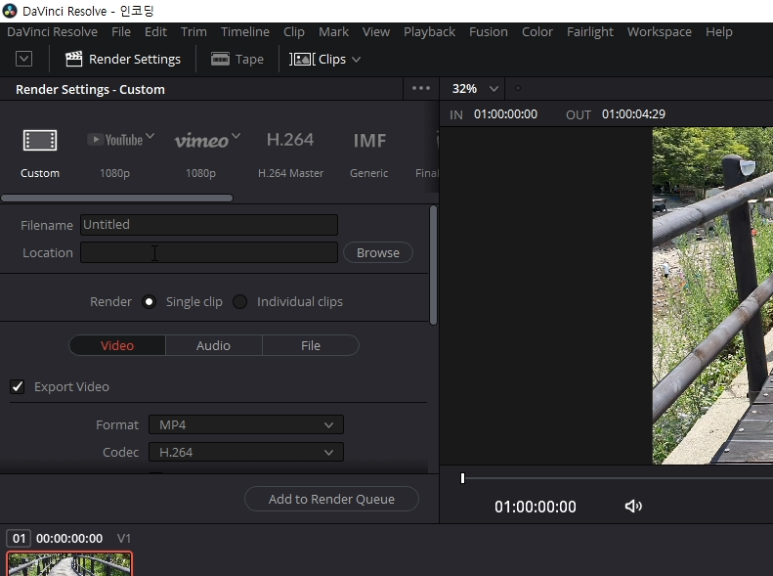Mute audio with the speaker icon
773x576 pixels.
tap(633, 506)
